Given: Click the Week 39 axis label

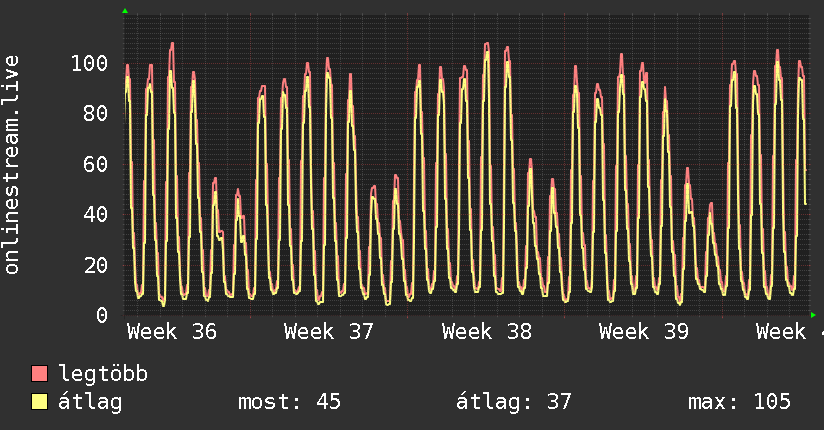Looking at the screenshot, I should pos(644,332).
